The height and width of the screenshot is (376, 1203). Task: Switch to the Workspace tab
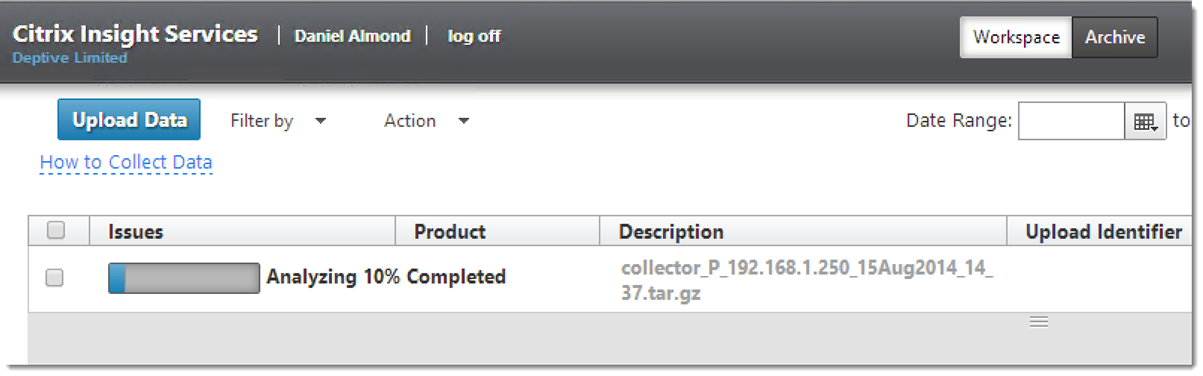click(1016, 37)
